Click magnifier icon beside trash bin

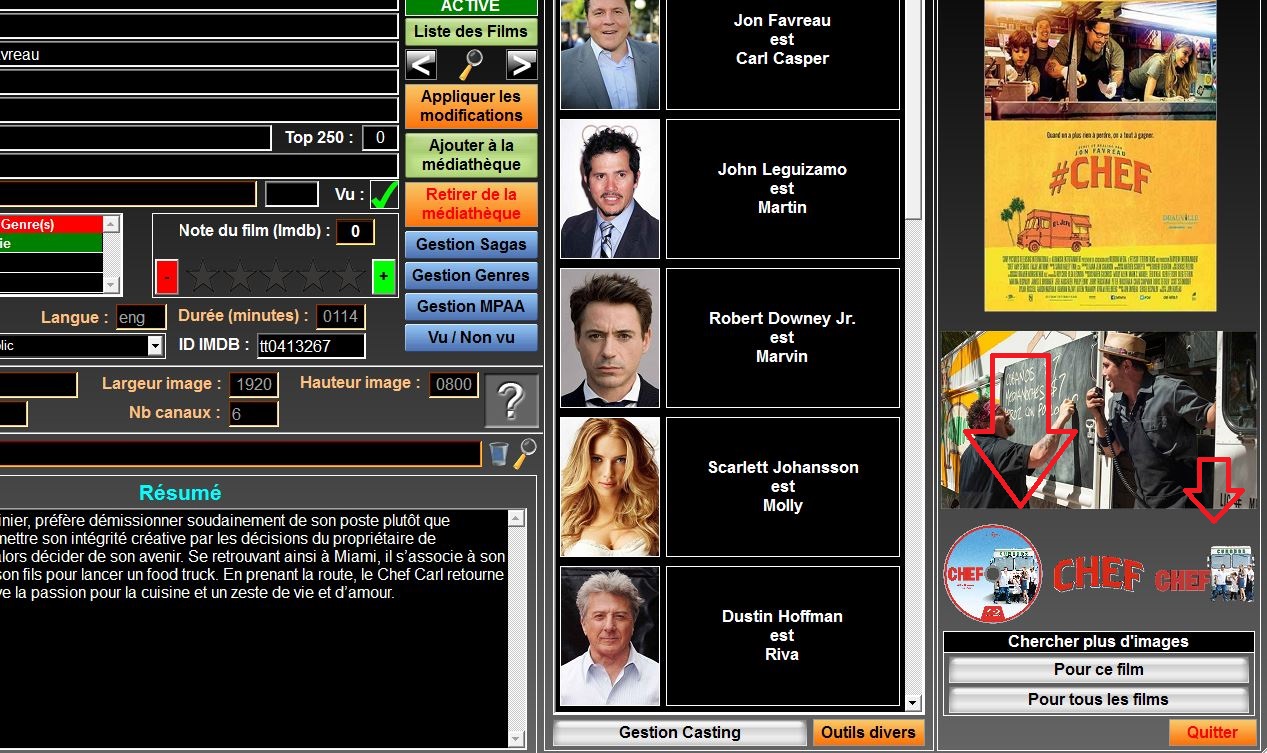[525, 453]
